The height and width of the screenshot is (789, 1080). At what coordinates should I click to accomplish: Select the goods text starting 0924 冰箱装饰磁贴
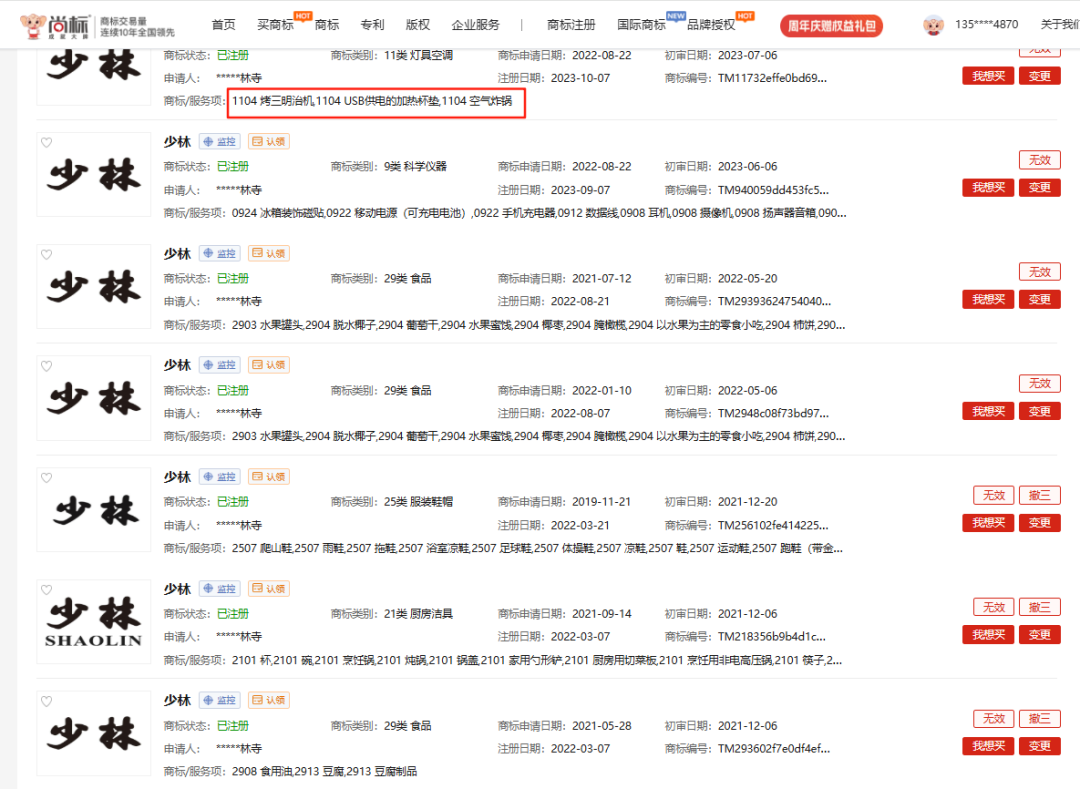[539, 213]
